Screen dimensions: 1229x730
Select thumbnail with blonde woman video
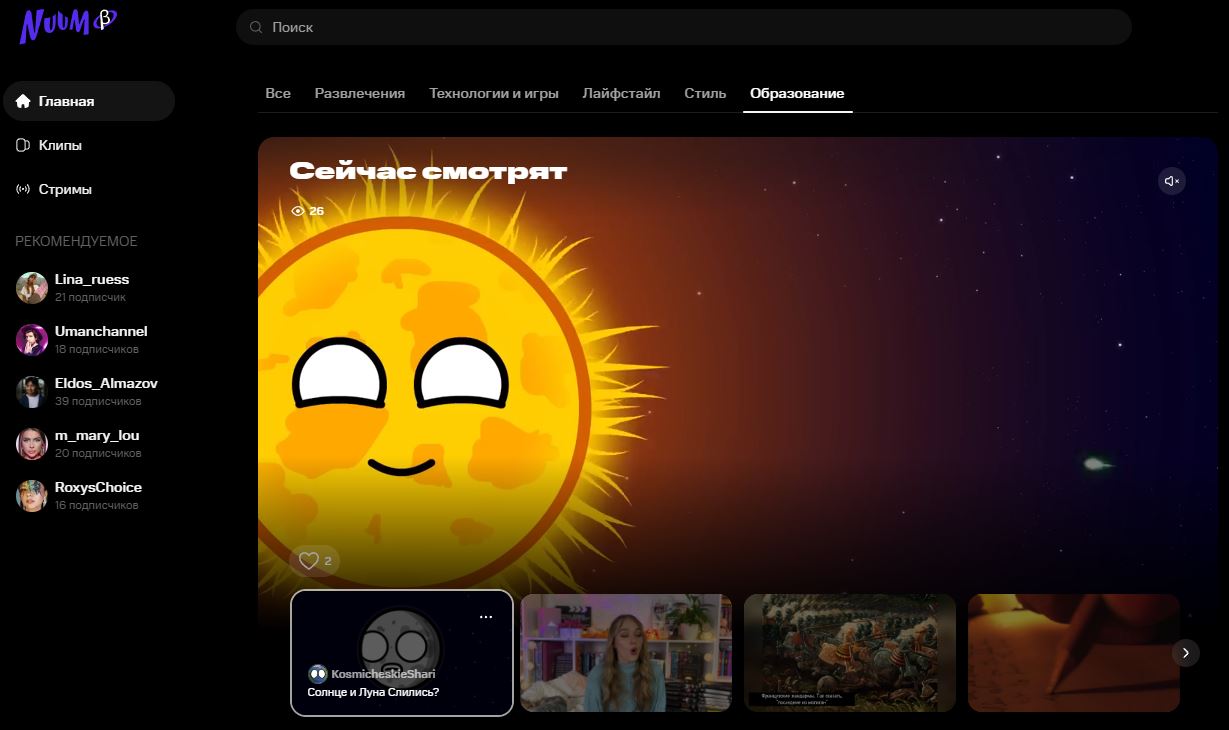(x=626, y=653)
